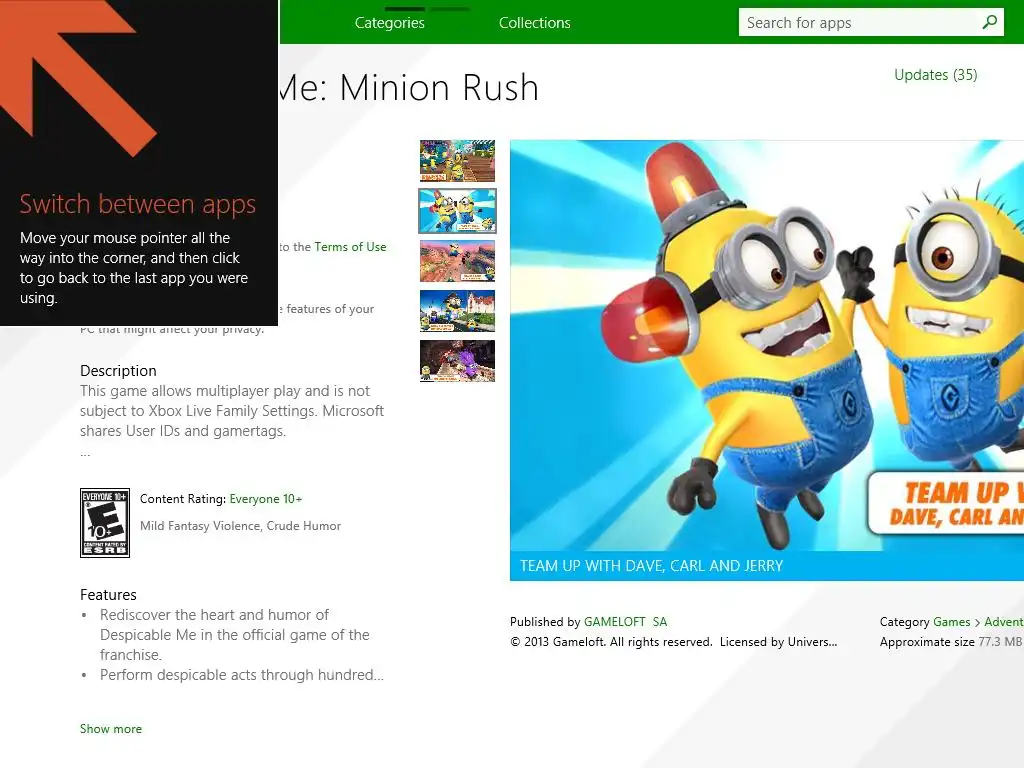The image size is (1024, 768).
Task: Open Updates (35) link
Action: (x=935, y=75)
